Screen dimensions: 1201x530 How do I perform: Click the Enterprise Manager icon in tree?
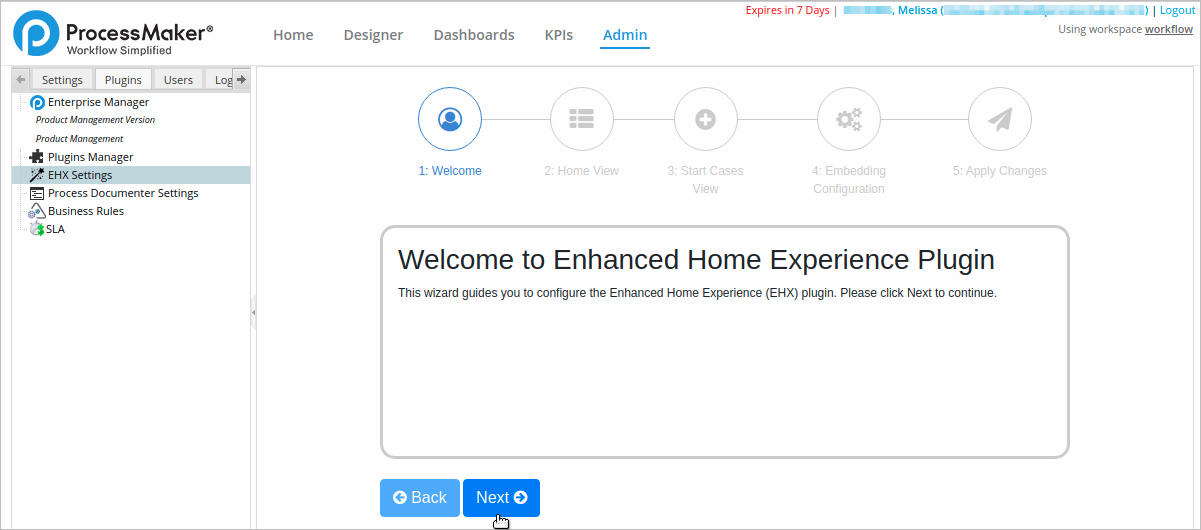[38, 102]
